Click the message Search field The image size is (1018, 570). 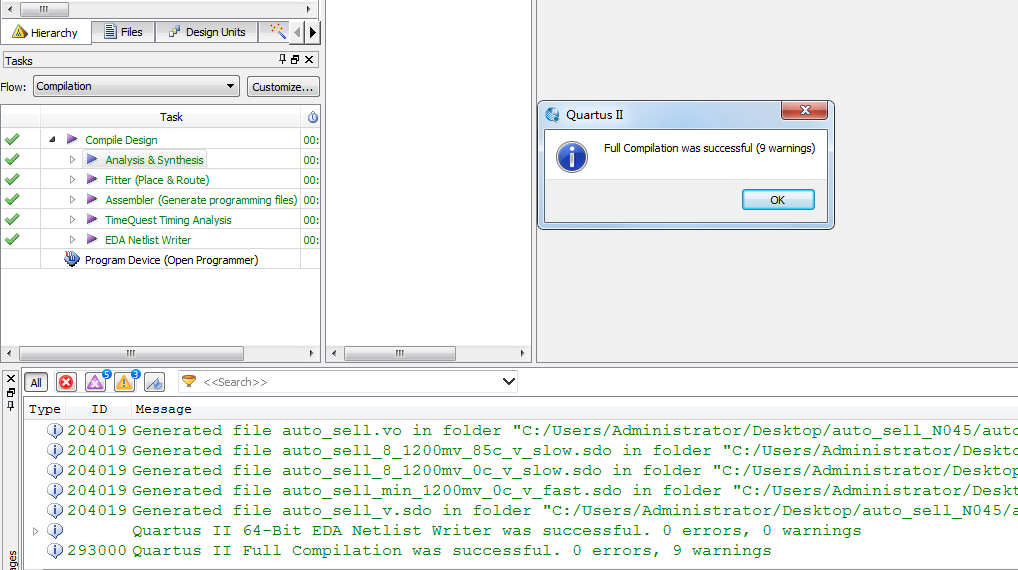point(349,382)
